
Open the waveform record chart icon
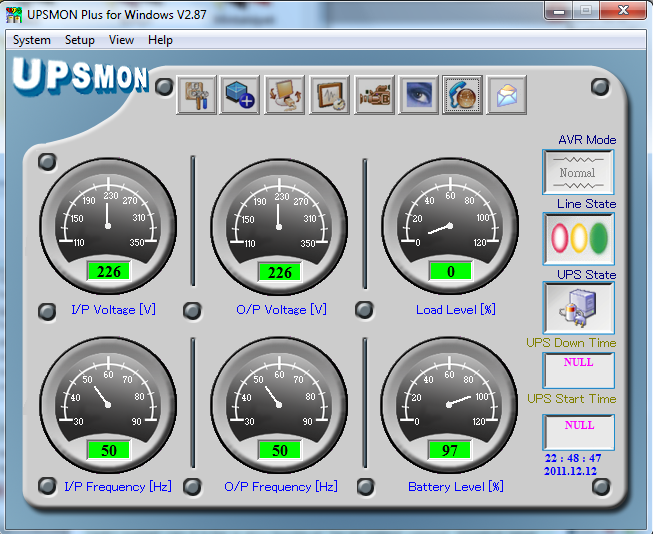pos(330,95)
